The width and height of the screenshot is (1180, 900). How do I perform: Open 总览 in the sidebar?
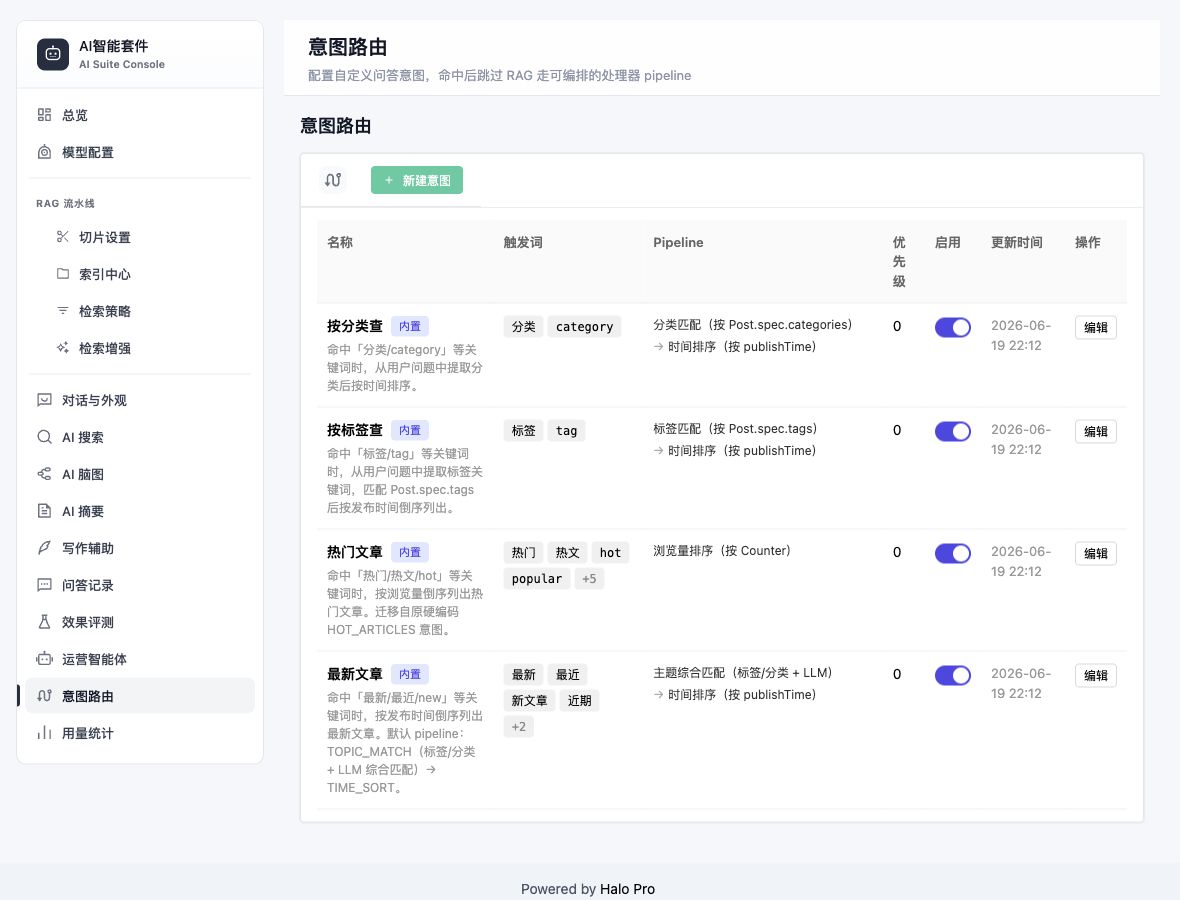click(x=140, y=114)
